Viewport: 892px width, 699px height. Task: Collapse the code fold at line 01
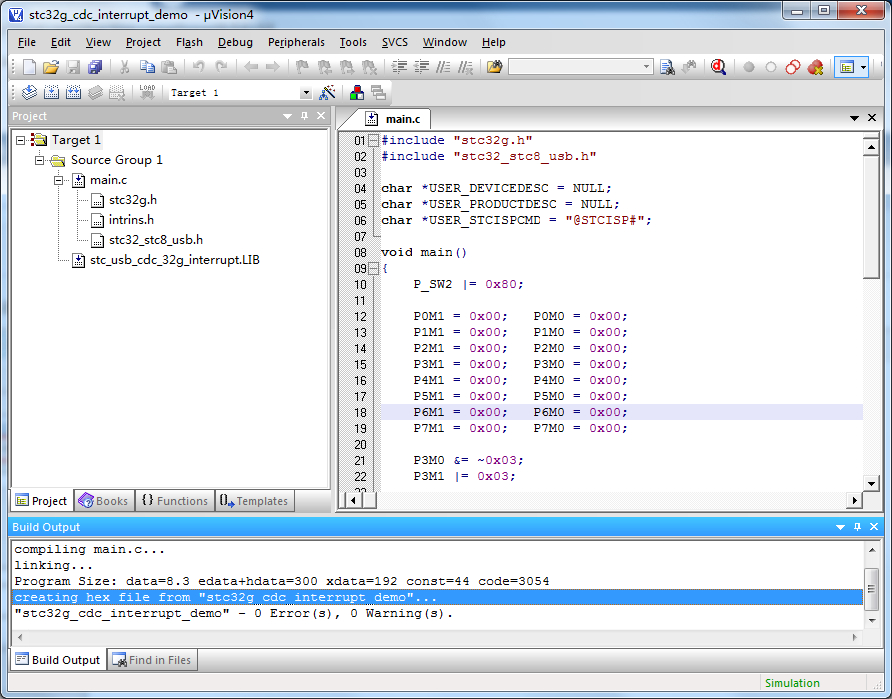click(x=373, y=140)
